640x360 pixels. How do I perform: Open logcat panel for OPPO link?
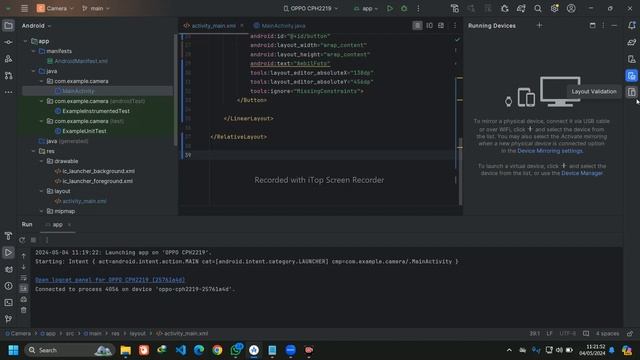(110, 280)
